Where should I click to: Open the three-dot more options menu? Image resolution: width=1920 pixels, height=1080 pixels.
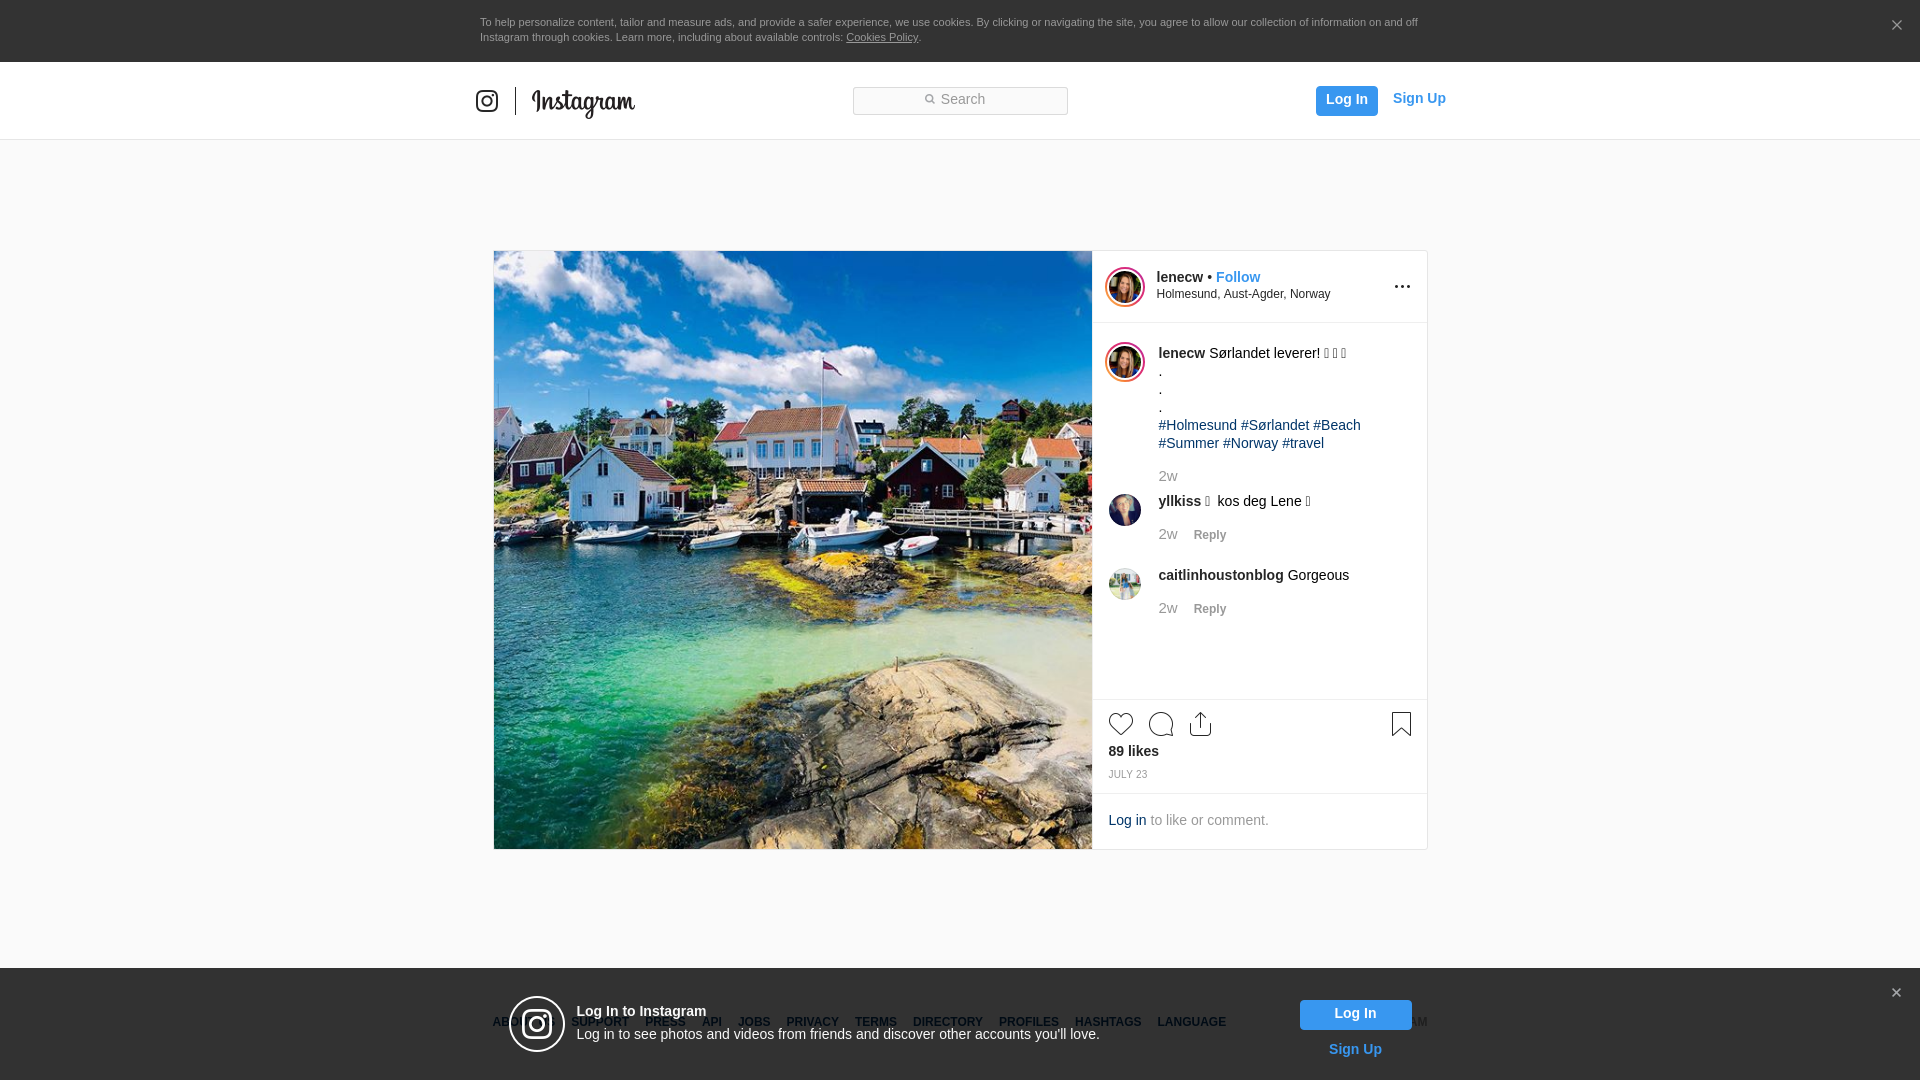point(1402,287)
